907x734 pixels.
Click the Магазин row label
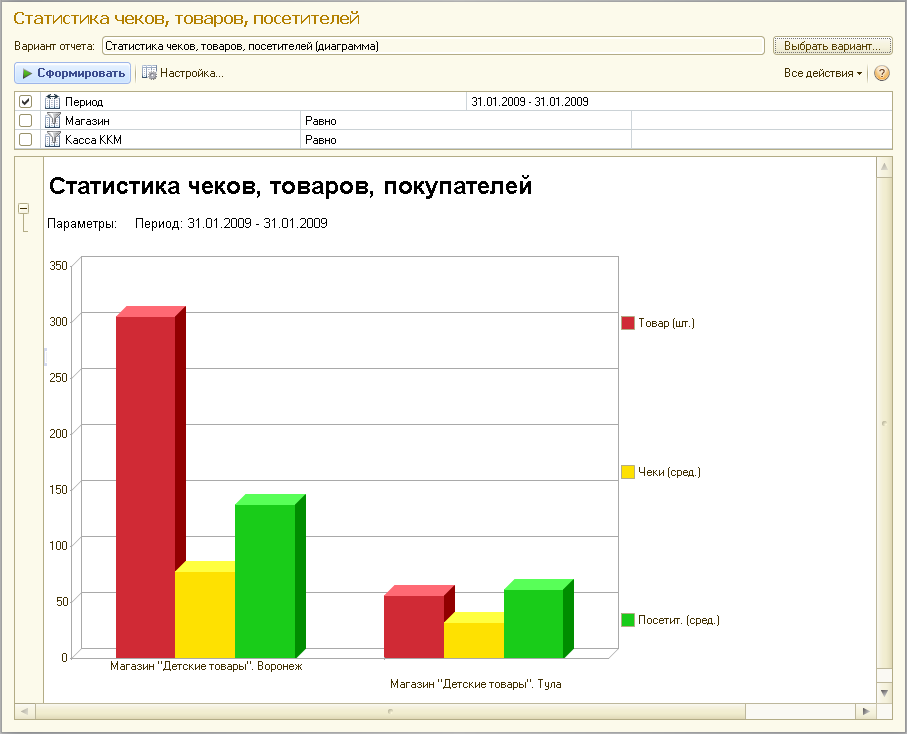(x=87, y=121)
